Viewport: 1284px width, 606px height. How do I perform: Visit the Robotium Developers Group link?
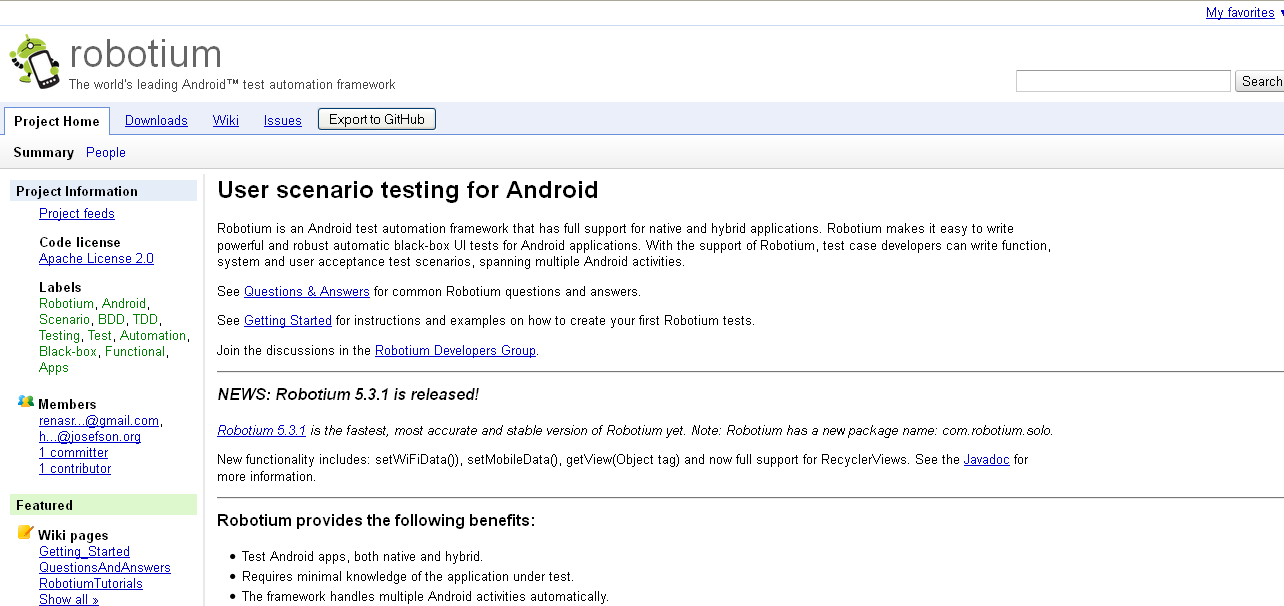pyautogui.click(x=456, y=351)
